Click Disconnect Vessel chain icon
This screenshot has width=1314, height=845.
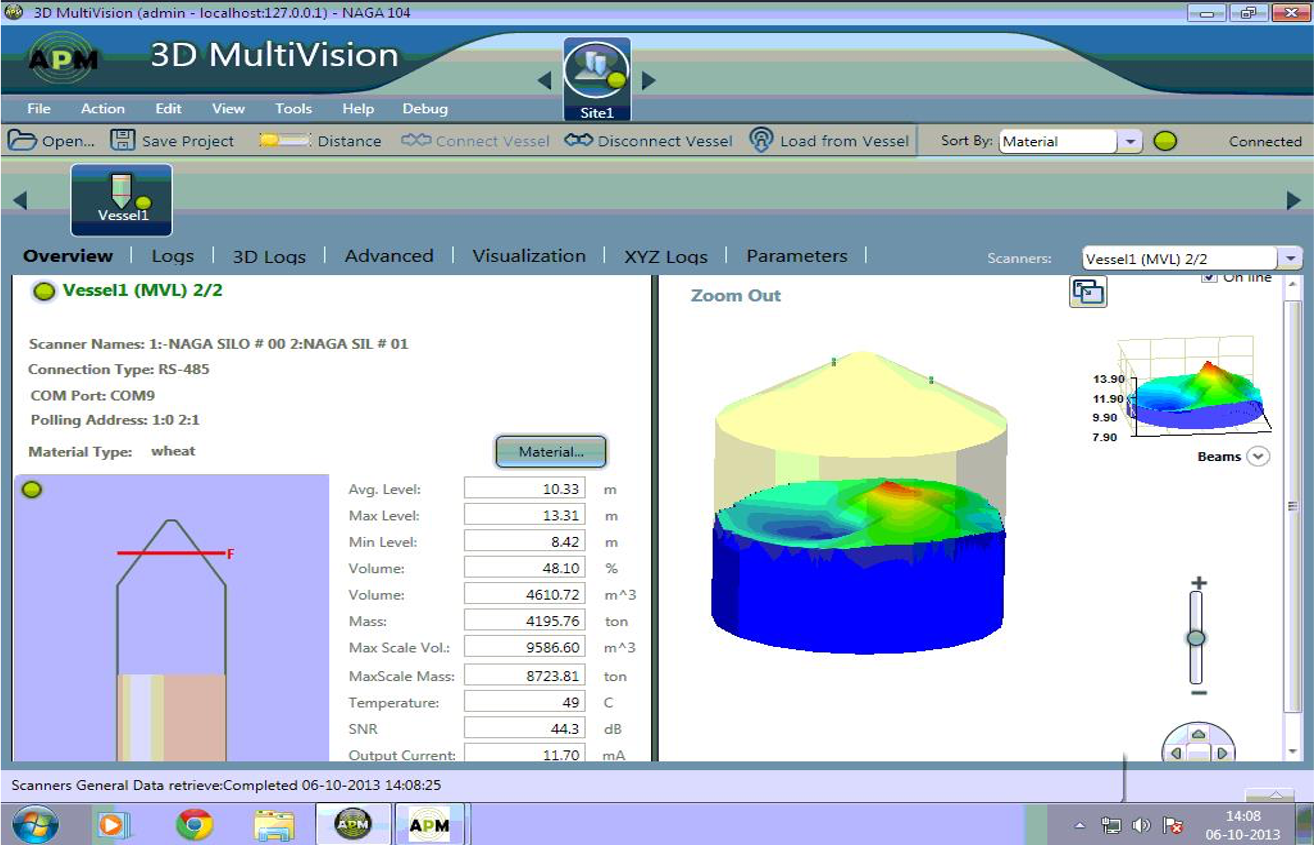tap(578, 140)
